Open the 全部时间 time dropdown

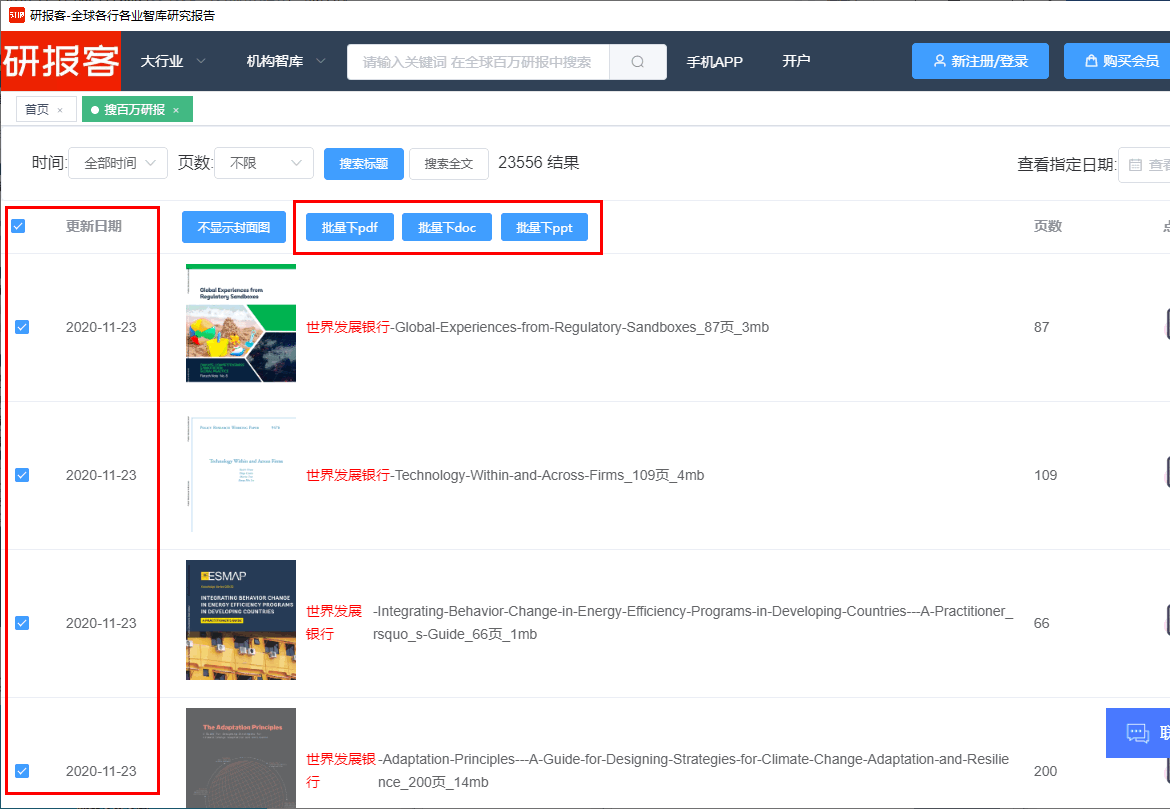[x=118, y=163]
